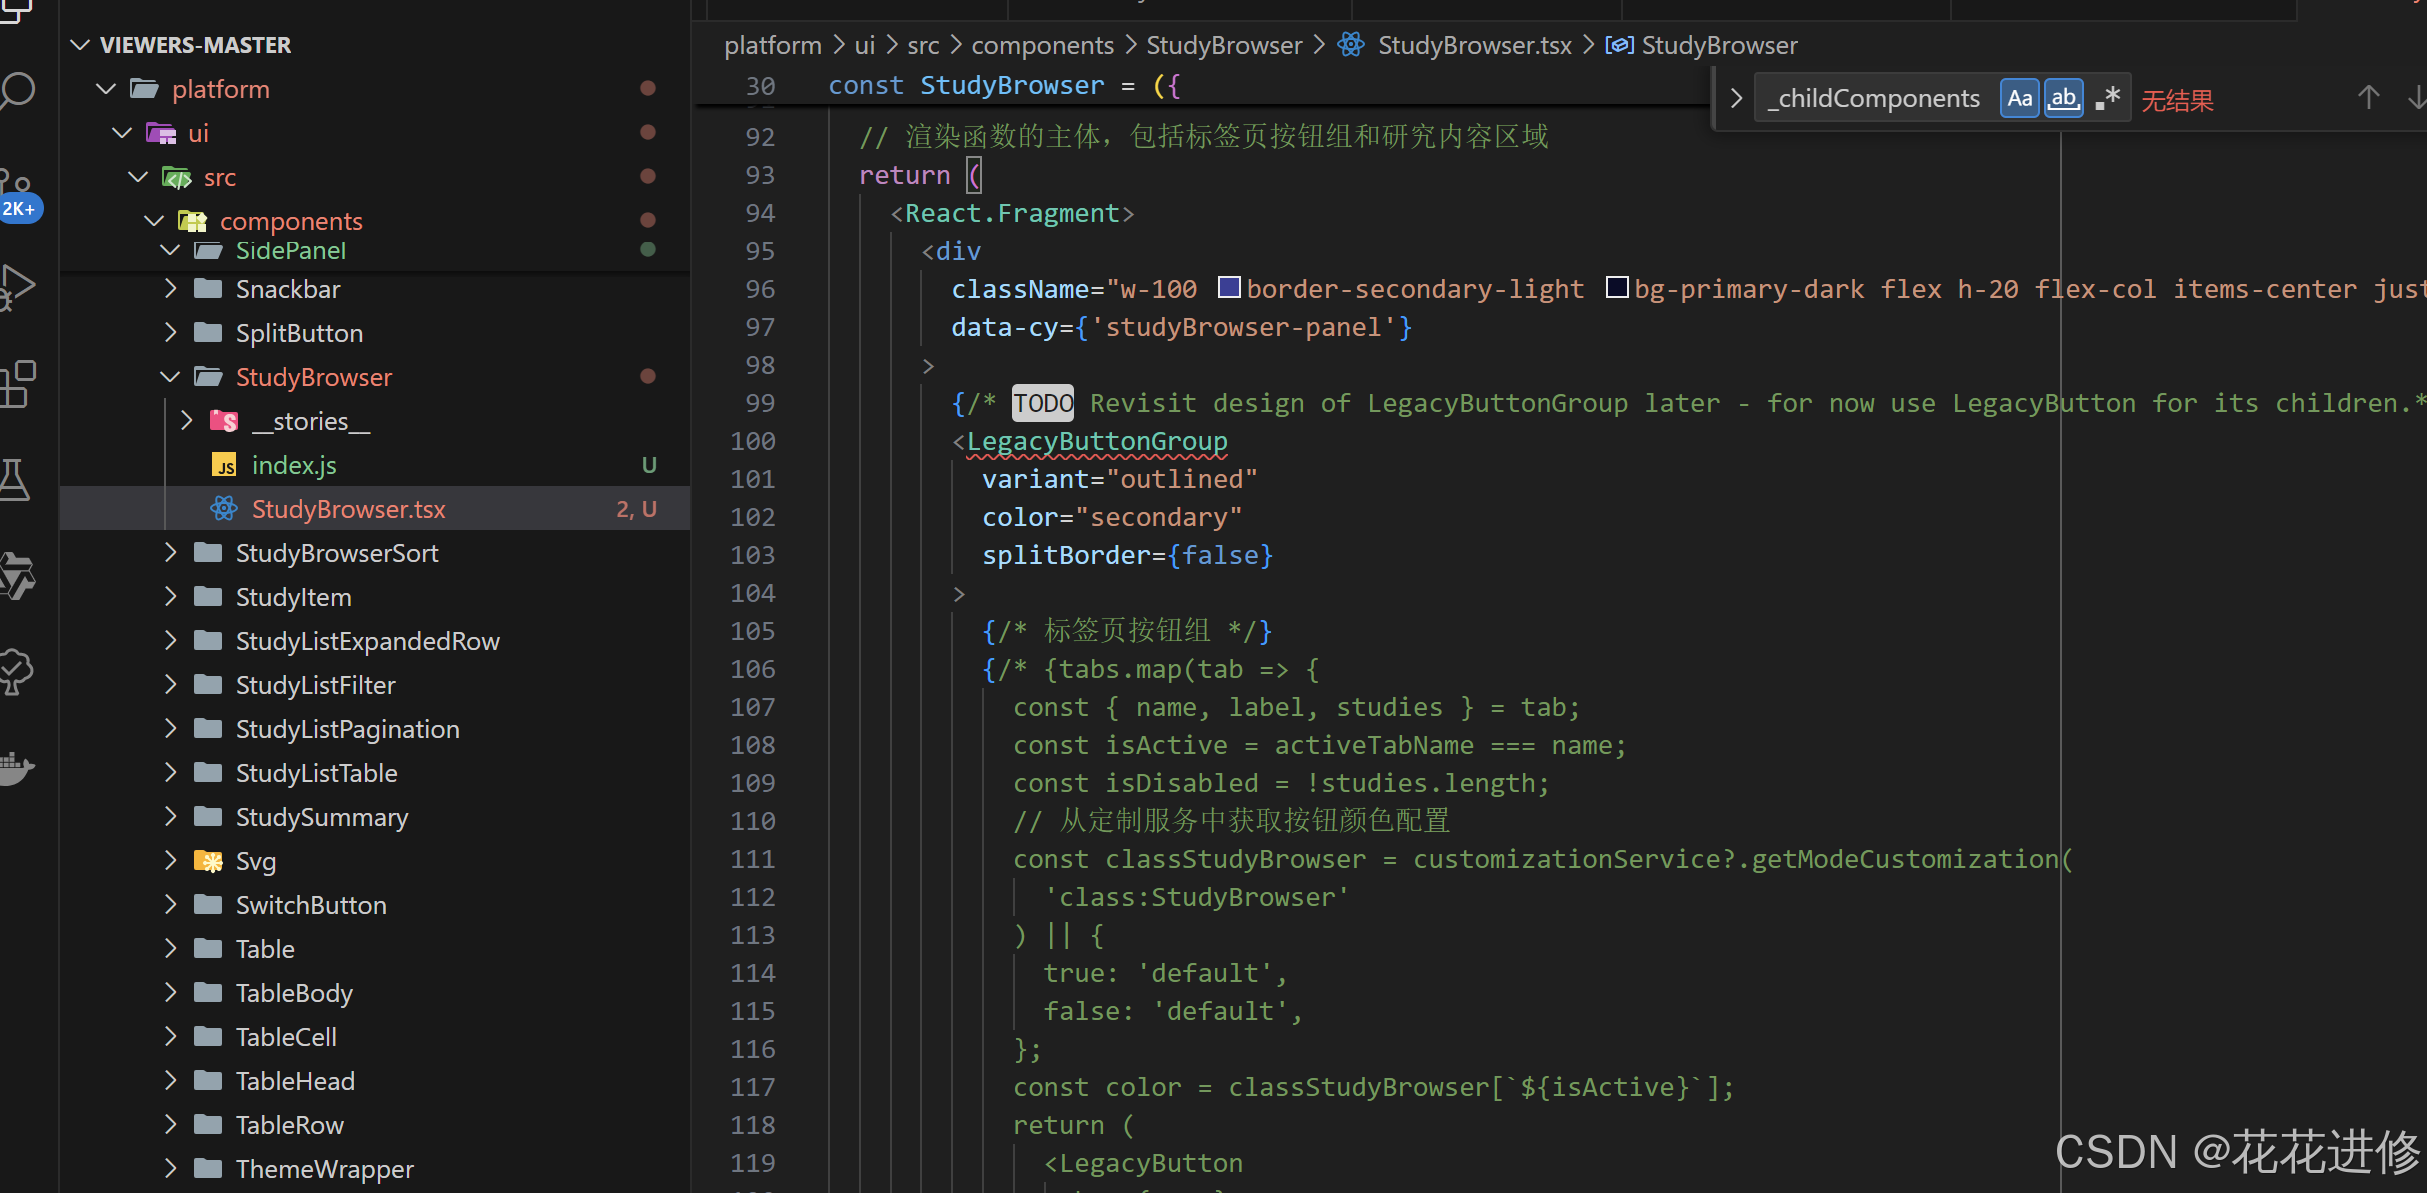
Task: Collapse the ui folder
Action: 122,133
